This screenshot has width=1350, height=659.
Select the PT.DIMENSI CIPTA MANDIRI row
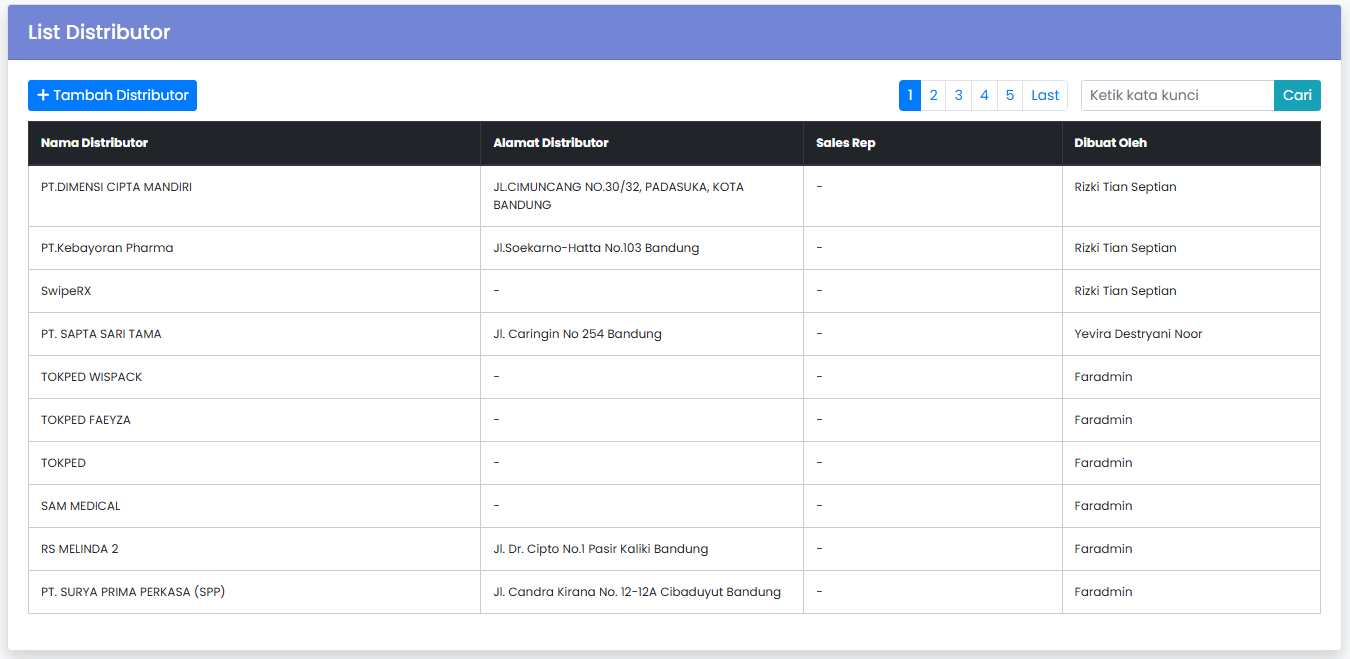tap(116, 187)
